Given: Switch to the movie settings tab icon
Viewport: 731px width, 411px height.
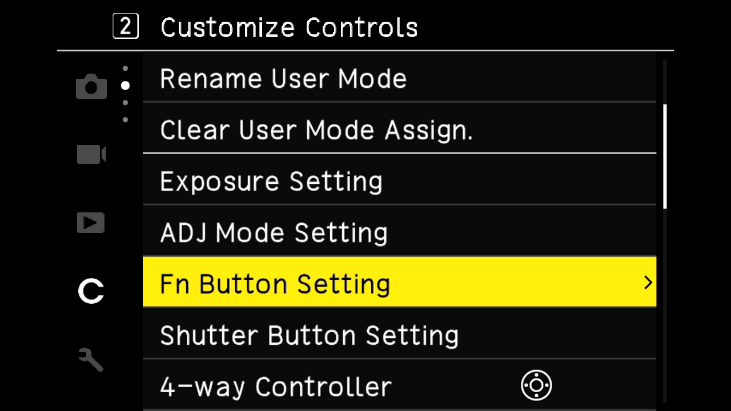Looking at the screenshot, I should [91, 154].
